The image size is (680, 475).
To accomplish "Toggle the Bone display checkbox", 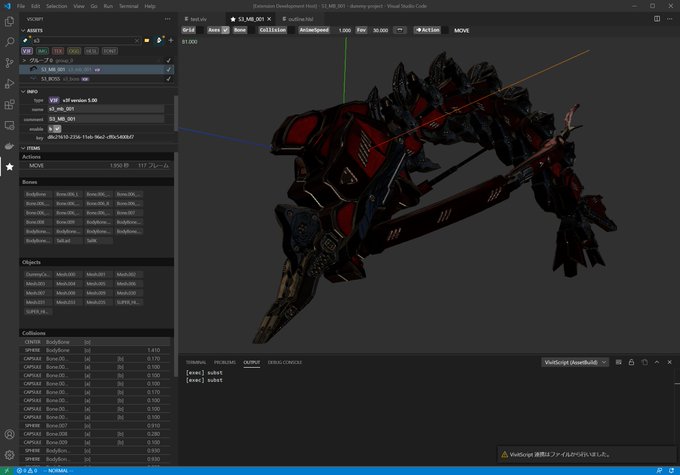I will tap(252, 30).
